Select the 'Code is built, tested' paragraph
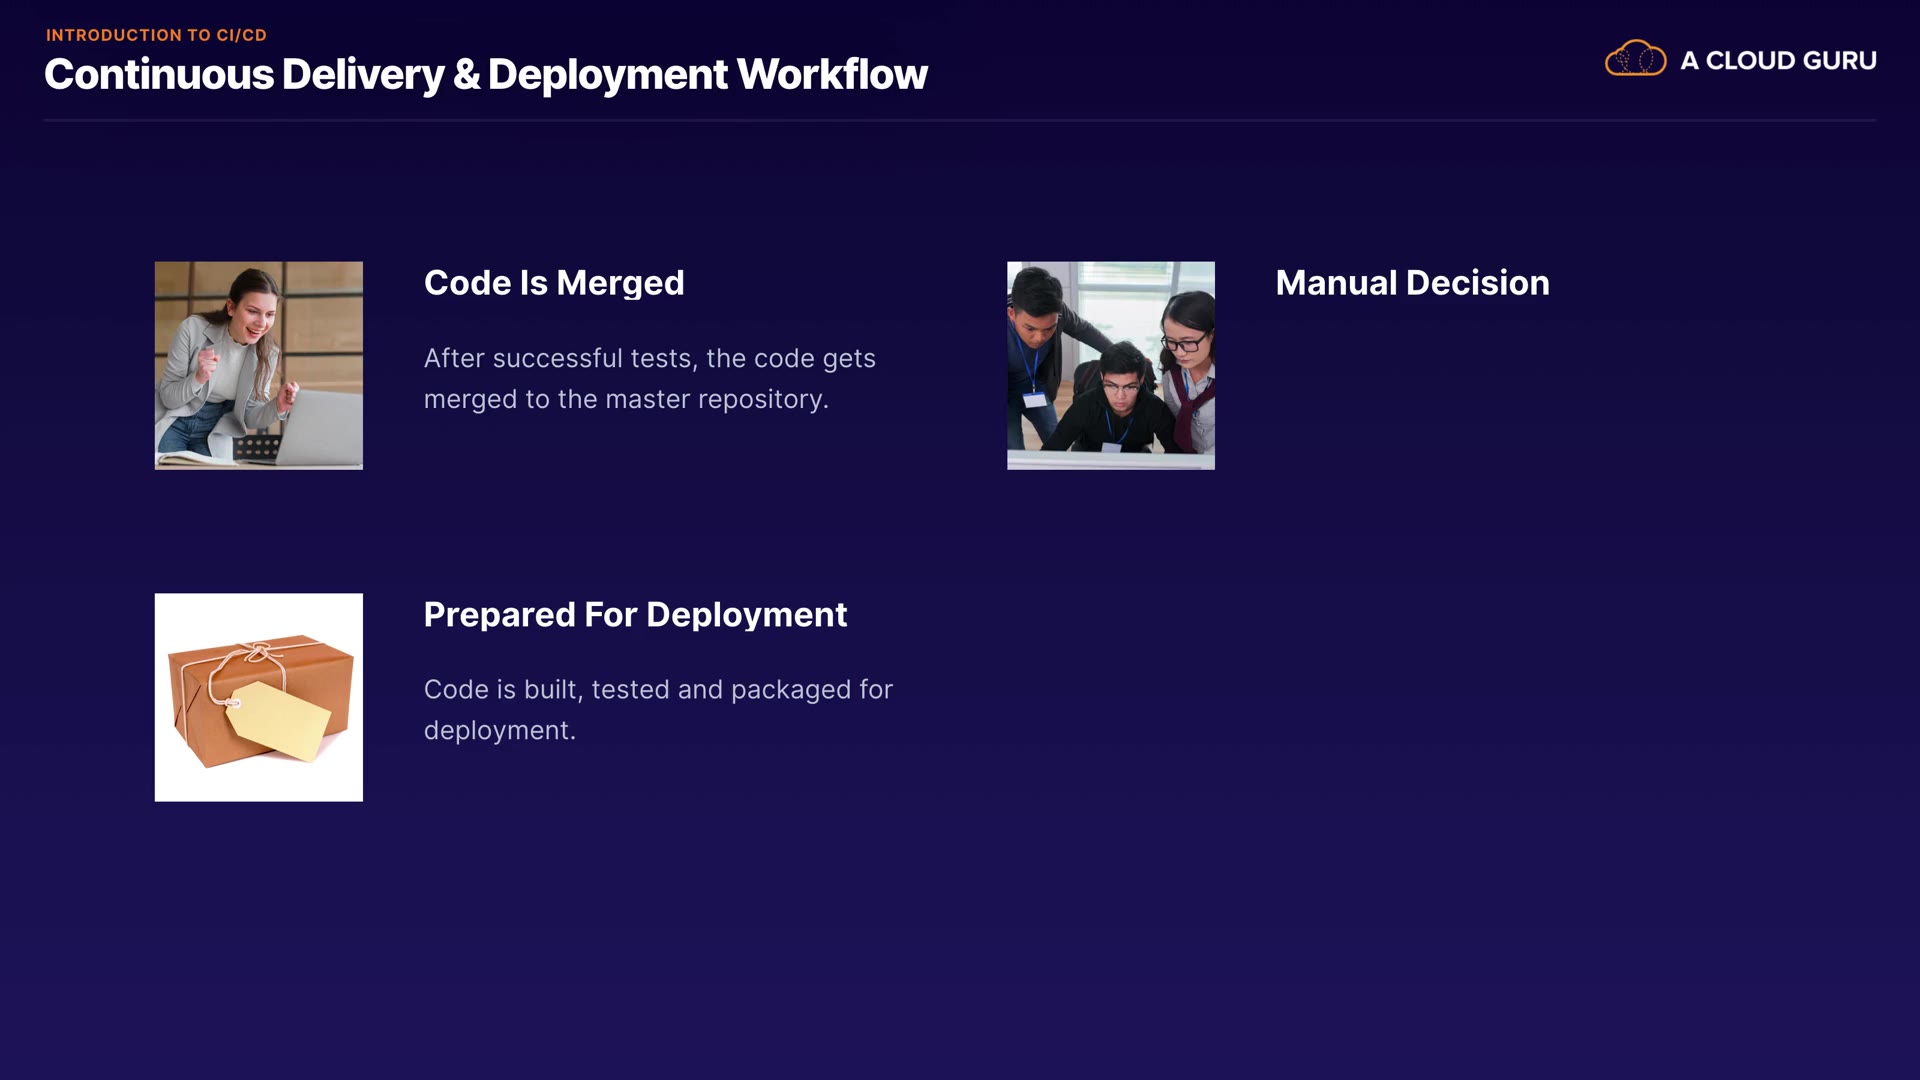The image size is (1920, 1080). [x=657, y=709]
